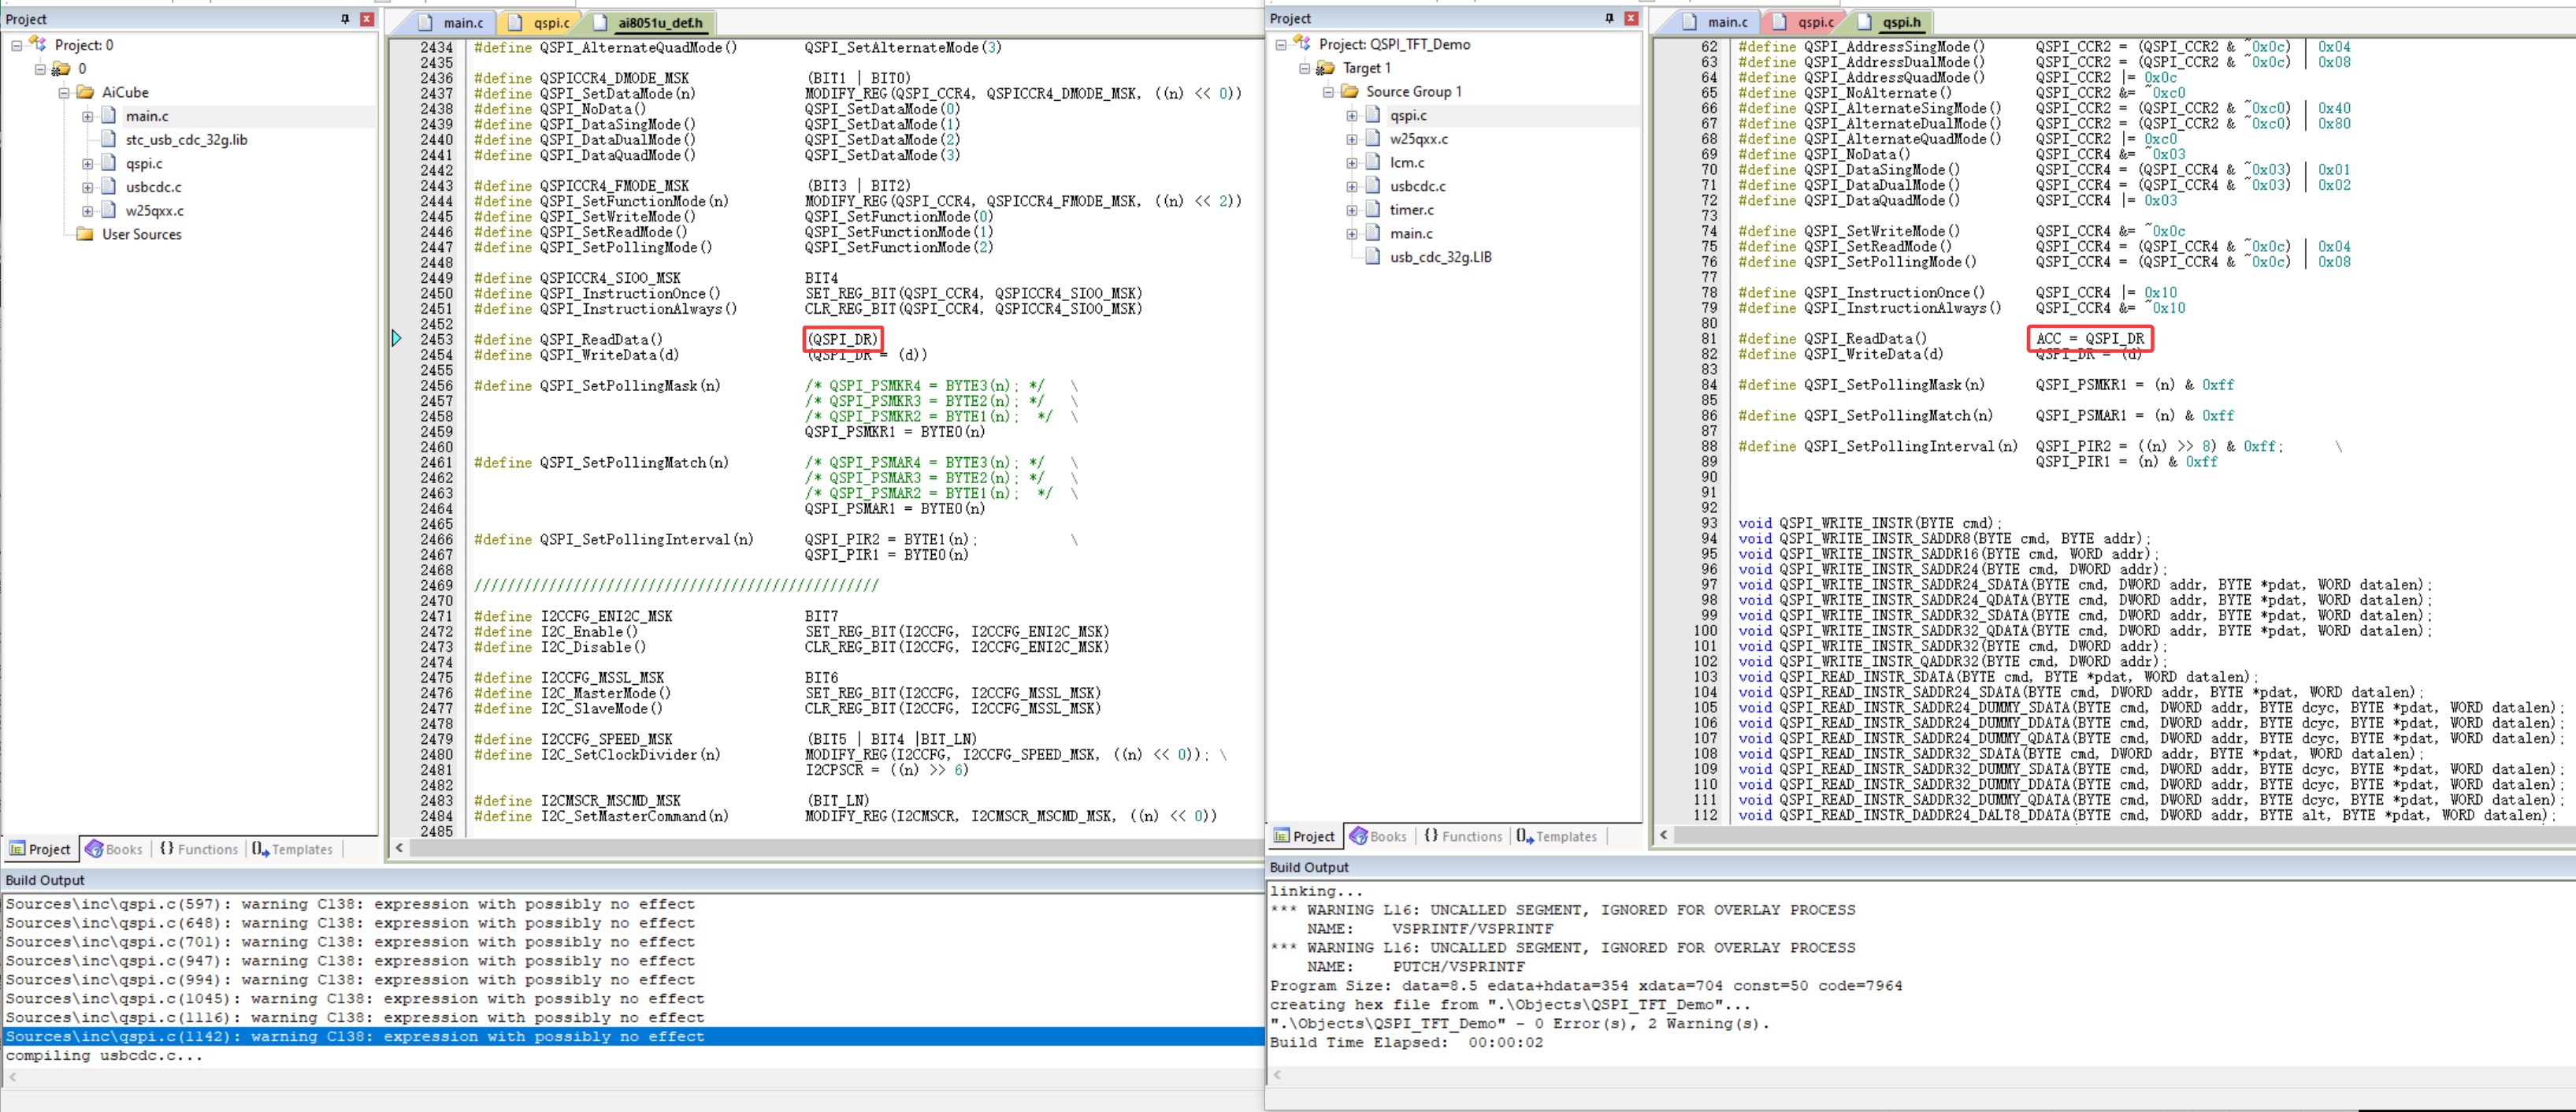Open Functions tab in right window
Screen dimensions: 2576x1112
1462,836
